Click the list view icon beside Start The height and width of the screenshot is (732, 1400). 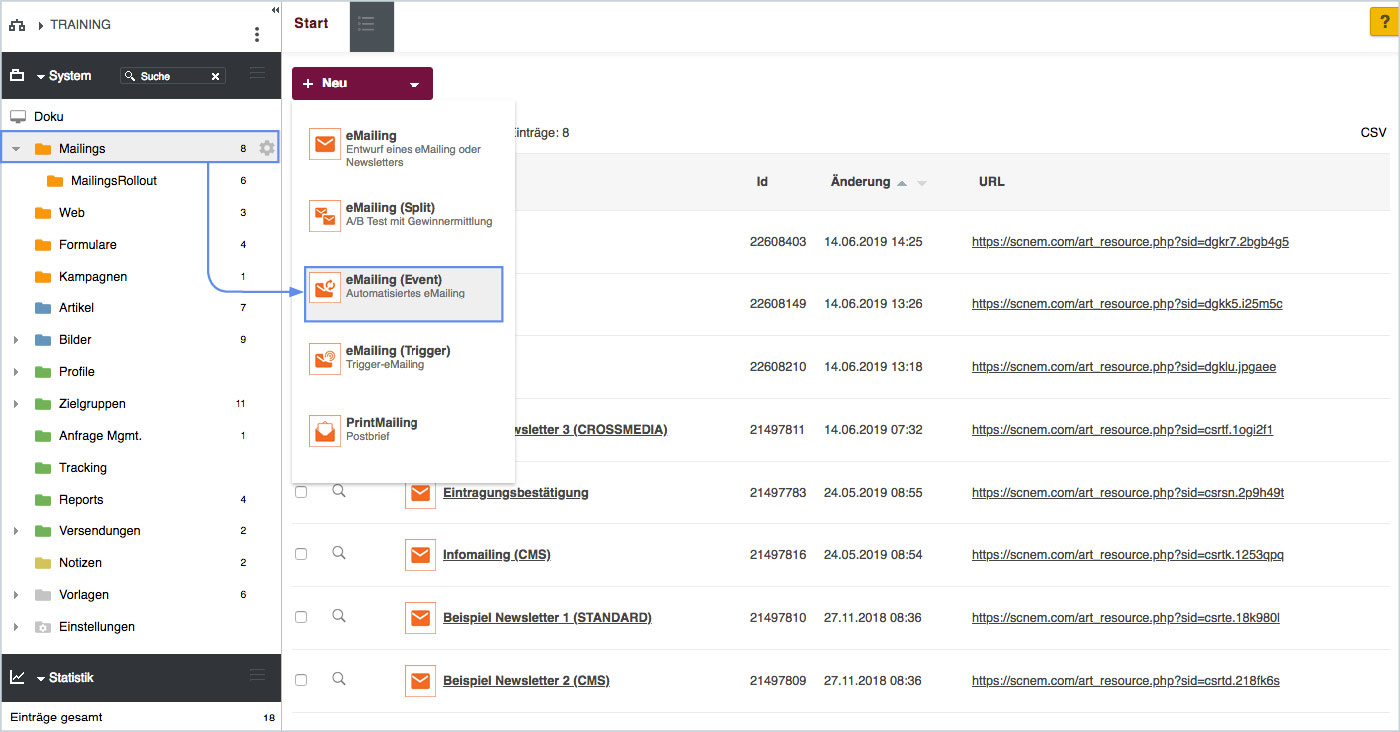coord(366,24)
